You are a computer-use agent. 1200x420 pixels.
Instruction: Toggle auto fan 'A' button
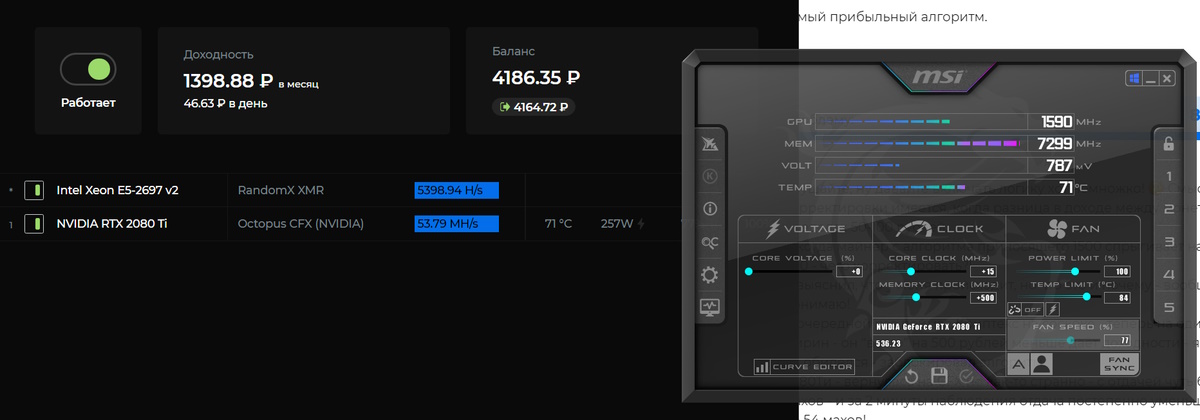tap(1018, 364)
